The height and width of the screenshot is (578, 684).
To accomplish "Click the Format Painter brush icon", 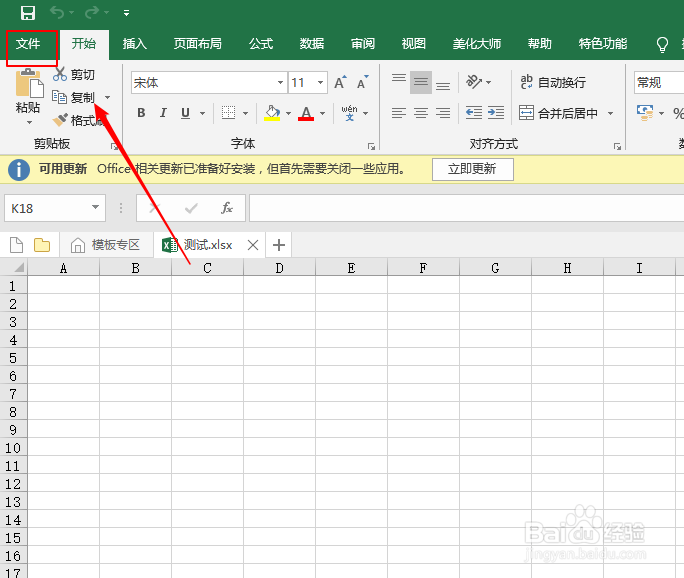I will pos(60,120).
